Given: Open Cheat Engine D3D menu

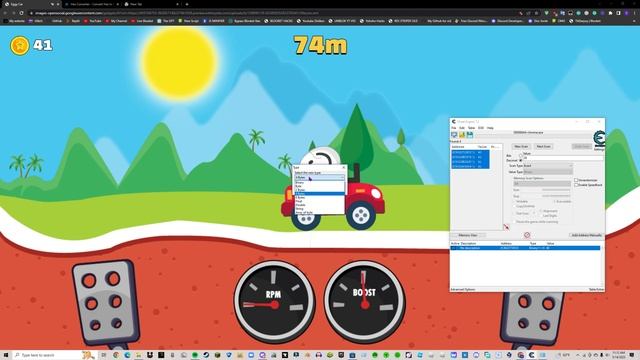Looking at the screenshot, I should [481, 128].
